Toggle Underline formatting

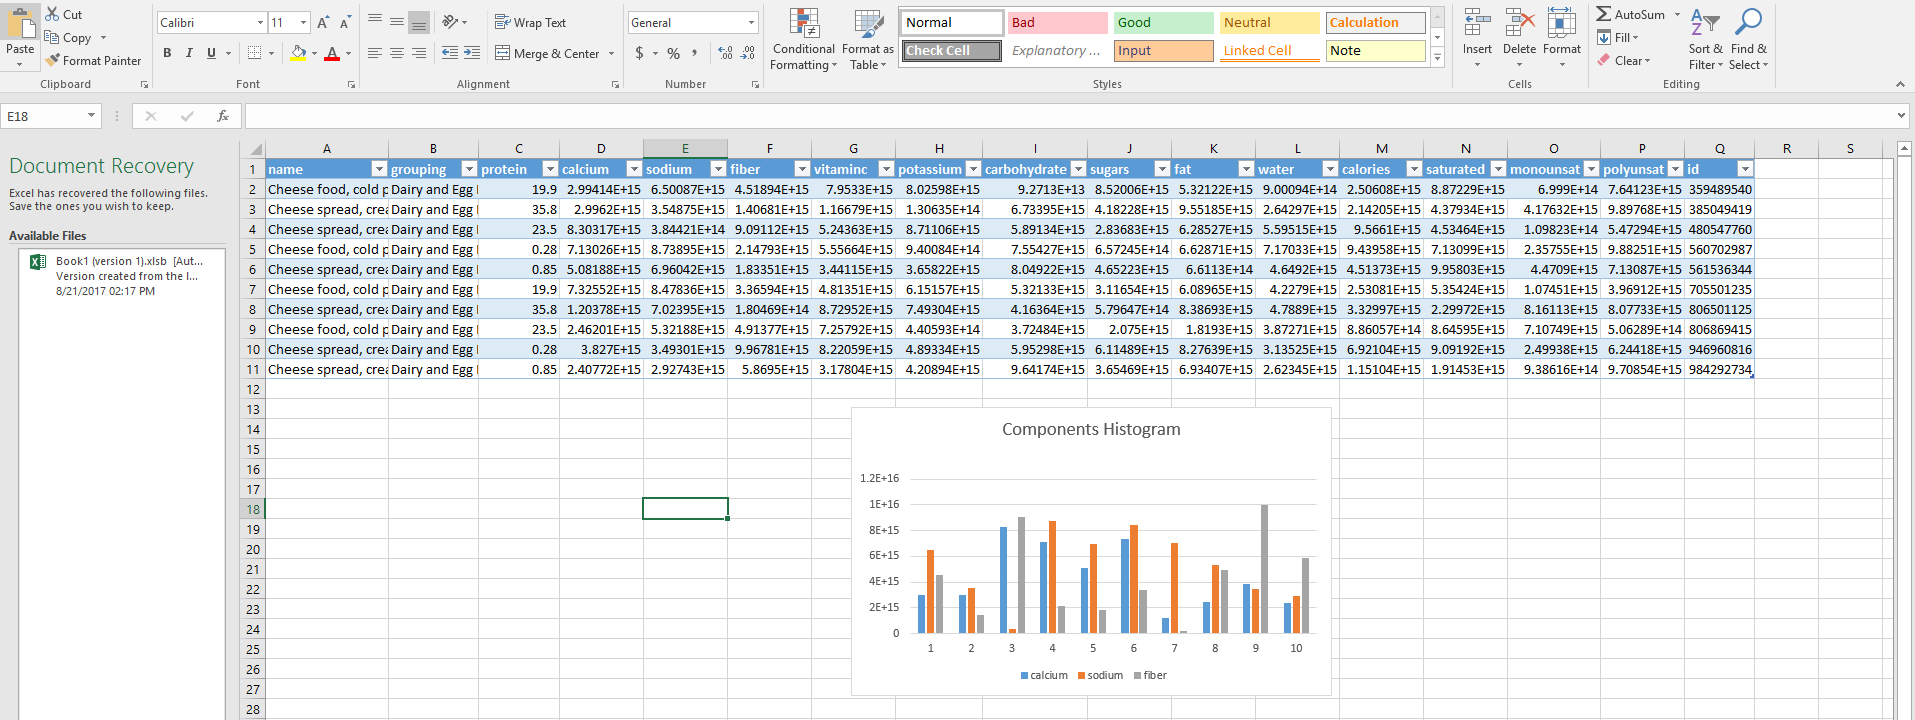[211, 53]
